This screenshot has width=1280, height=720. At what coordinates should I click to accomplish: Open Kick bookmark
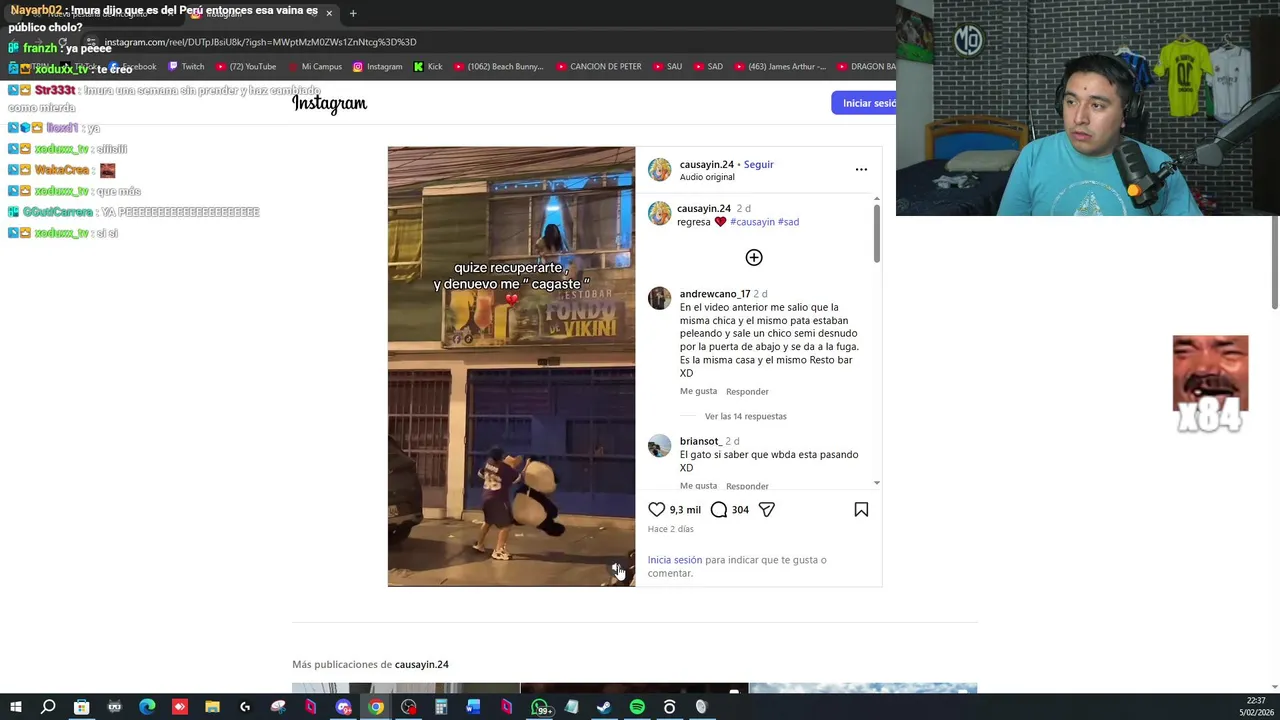pyautogui.click(x=428, y=67)
